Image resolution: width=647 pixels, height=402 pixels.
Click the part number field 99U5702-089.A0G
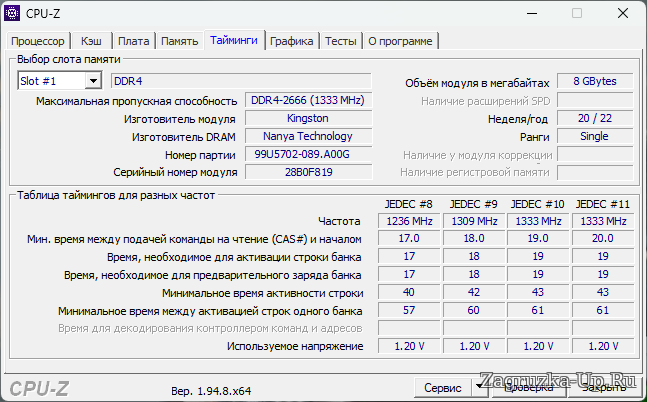pyautogui.click(x=307, y=154)
